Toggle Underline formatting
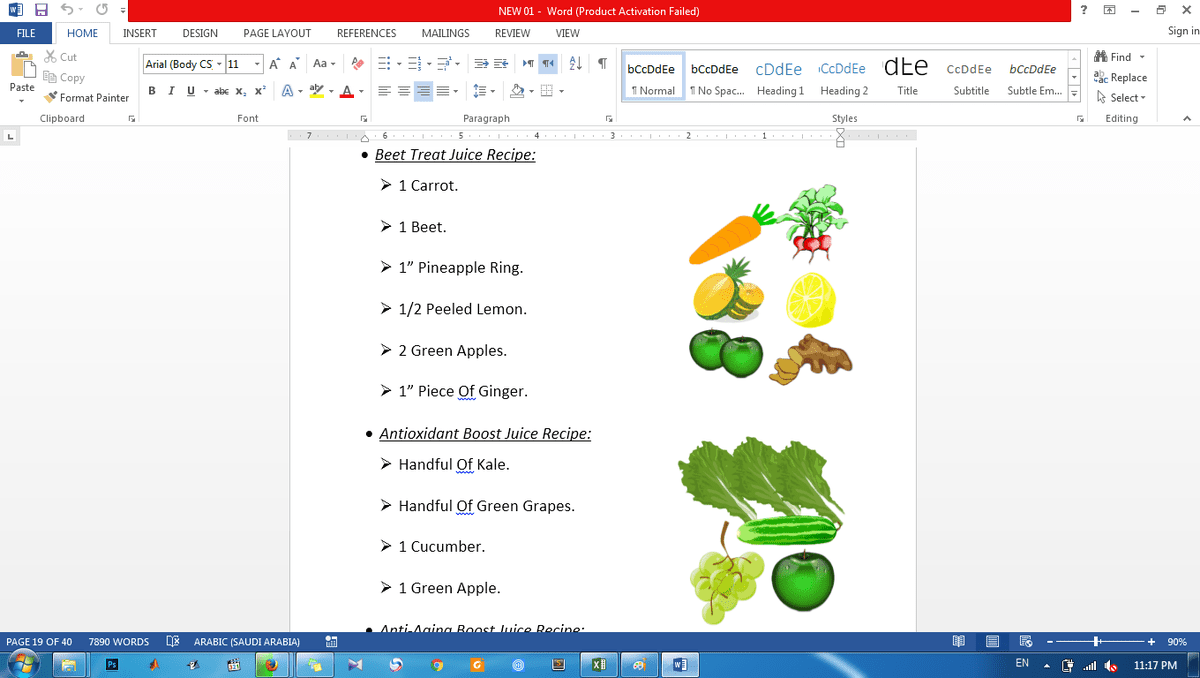Viewport: 1200px width, 678px height. [x=190, y=91]
